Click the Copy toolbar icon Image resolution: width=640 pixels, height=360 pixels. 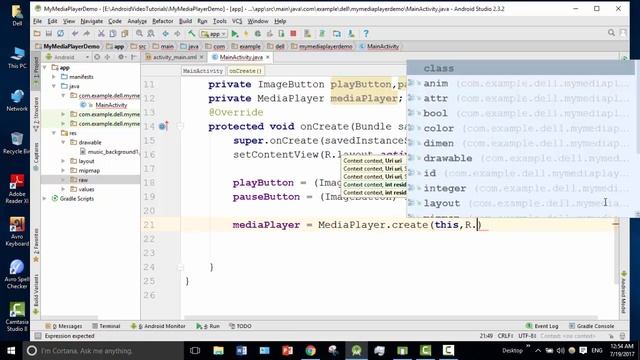(113, 34)
